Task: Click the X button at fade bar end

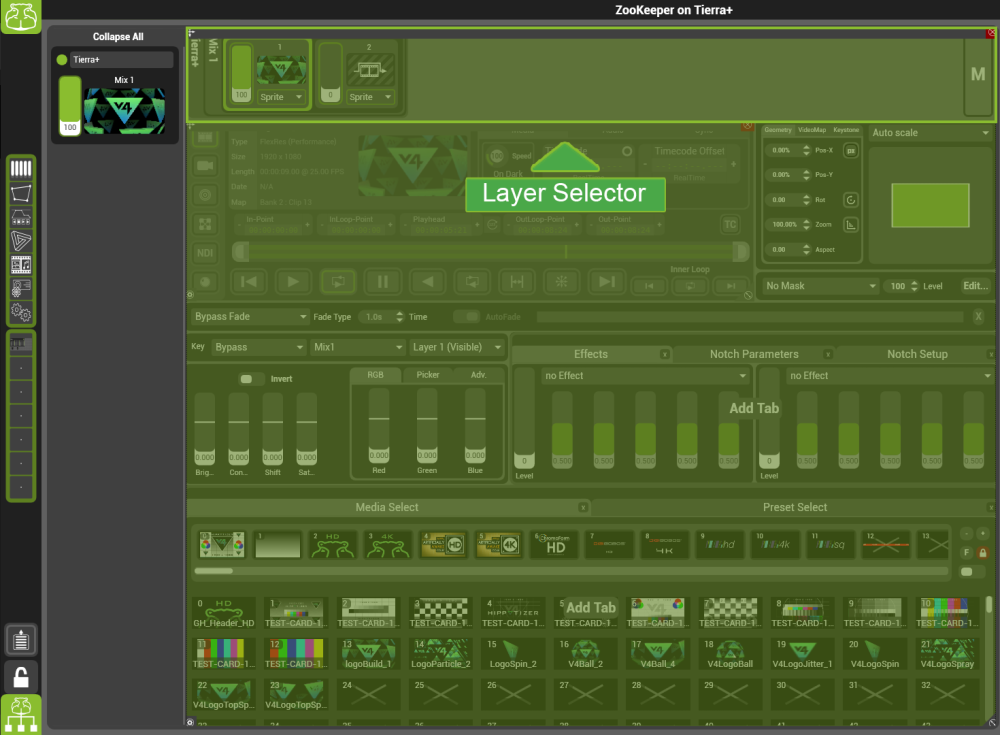Action: tap(978, 316)
